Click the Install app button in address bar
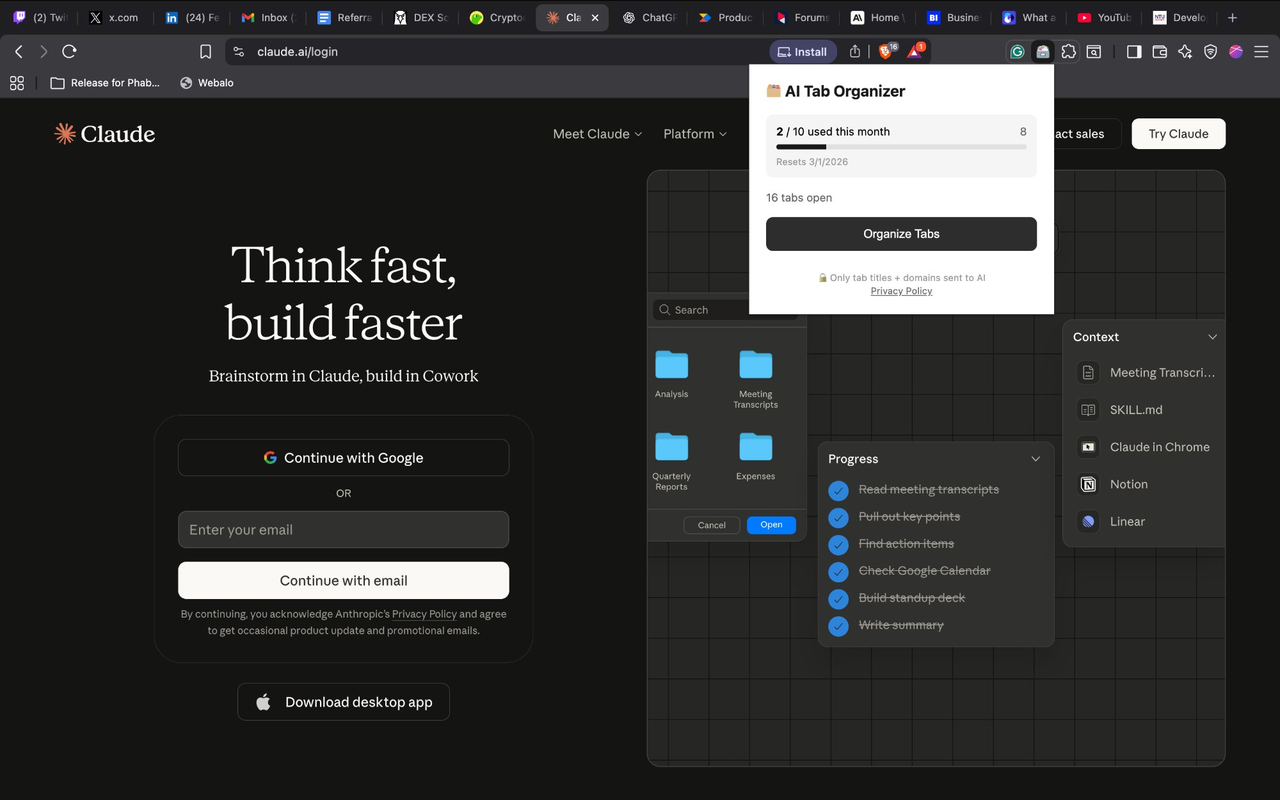This screenshot has width=1280, height=800. (803, 52)
